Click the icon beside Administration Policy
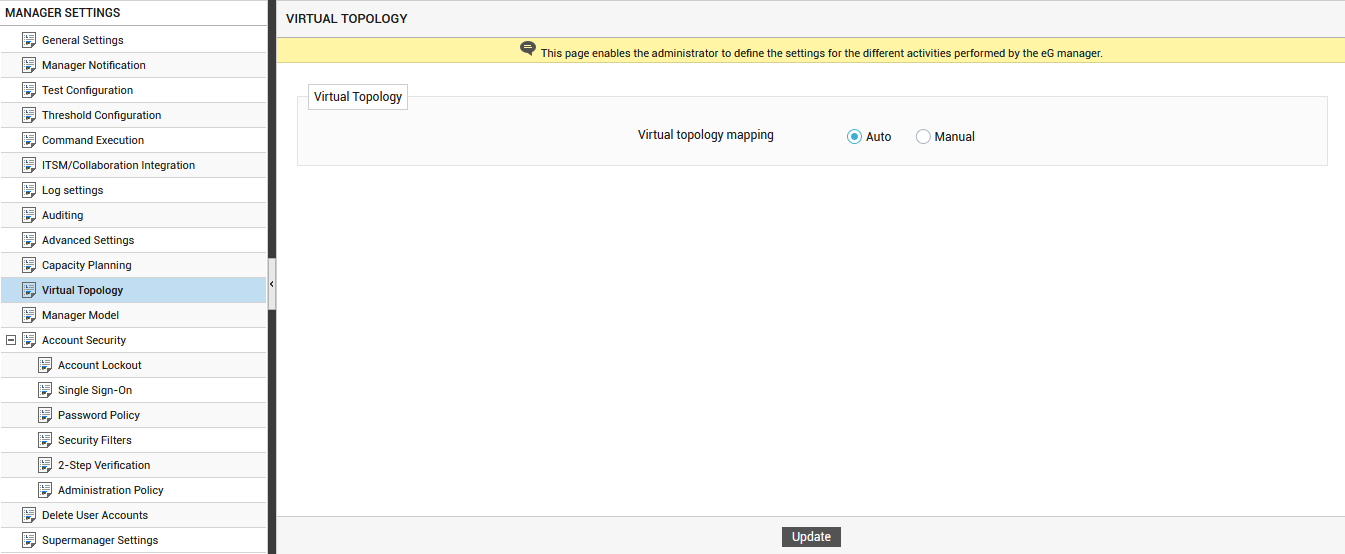Image resolution: width=1345 pixels, height=554 pixels. [x=45, y=490]
